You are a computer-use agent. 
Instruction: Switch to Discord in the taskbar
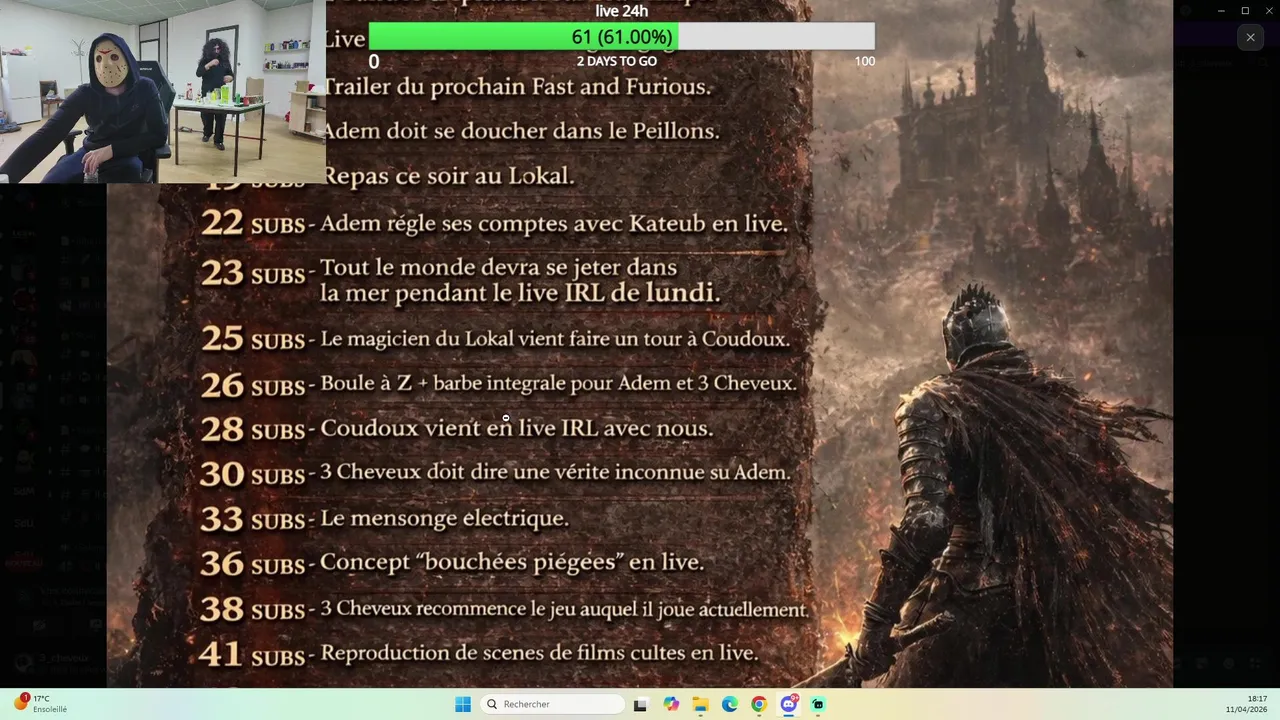click(789, 704)
